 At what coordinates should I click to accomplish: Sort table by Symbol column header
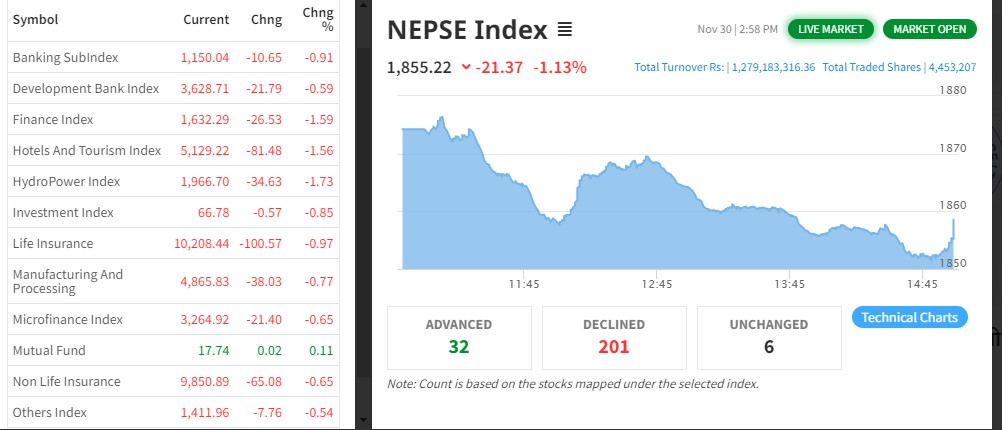(x=36, y=20)
